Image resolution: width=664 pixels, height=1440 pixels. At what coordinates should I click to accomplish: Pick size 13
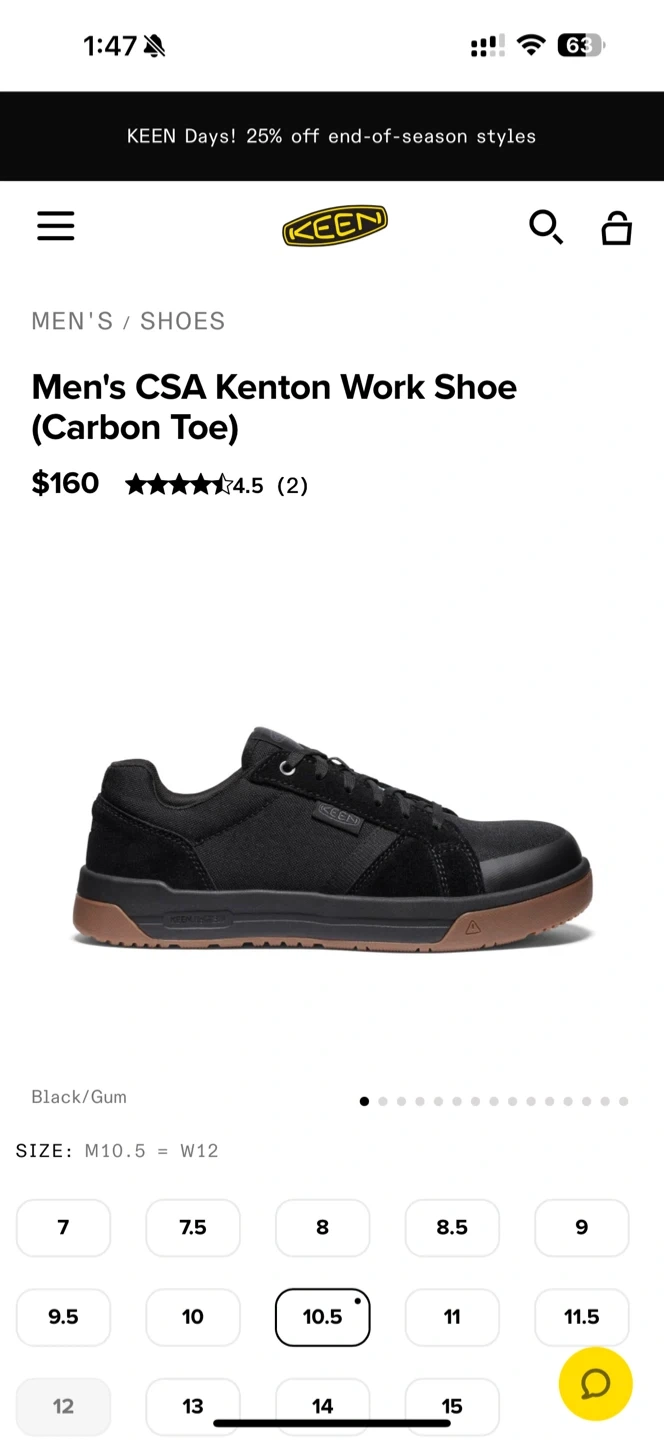[x=193, y=1406]
